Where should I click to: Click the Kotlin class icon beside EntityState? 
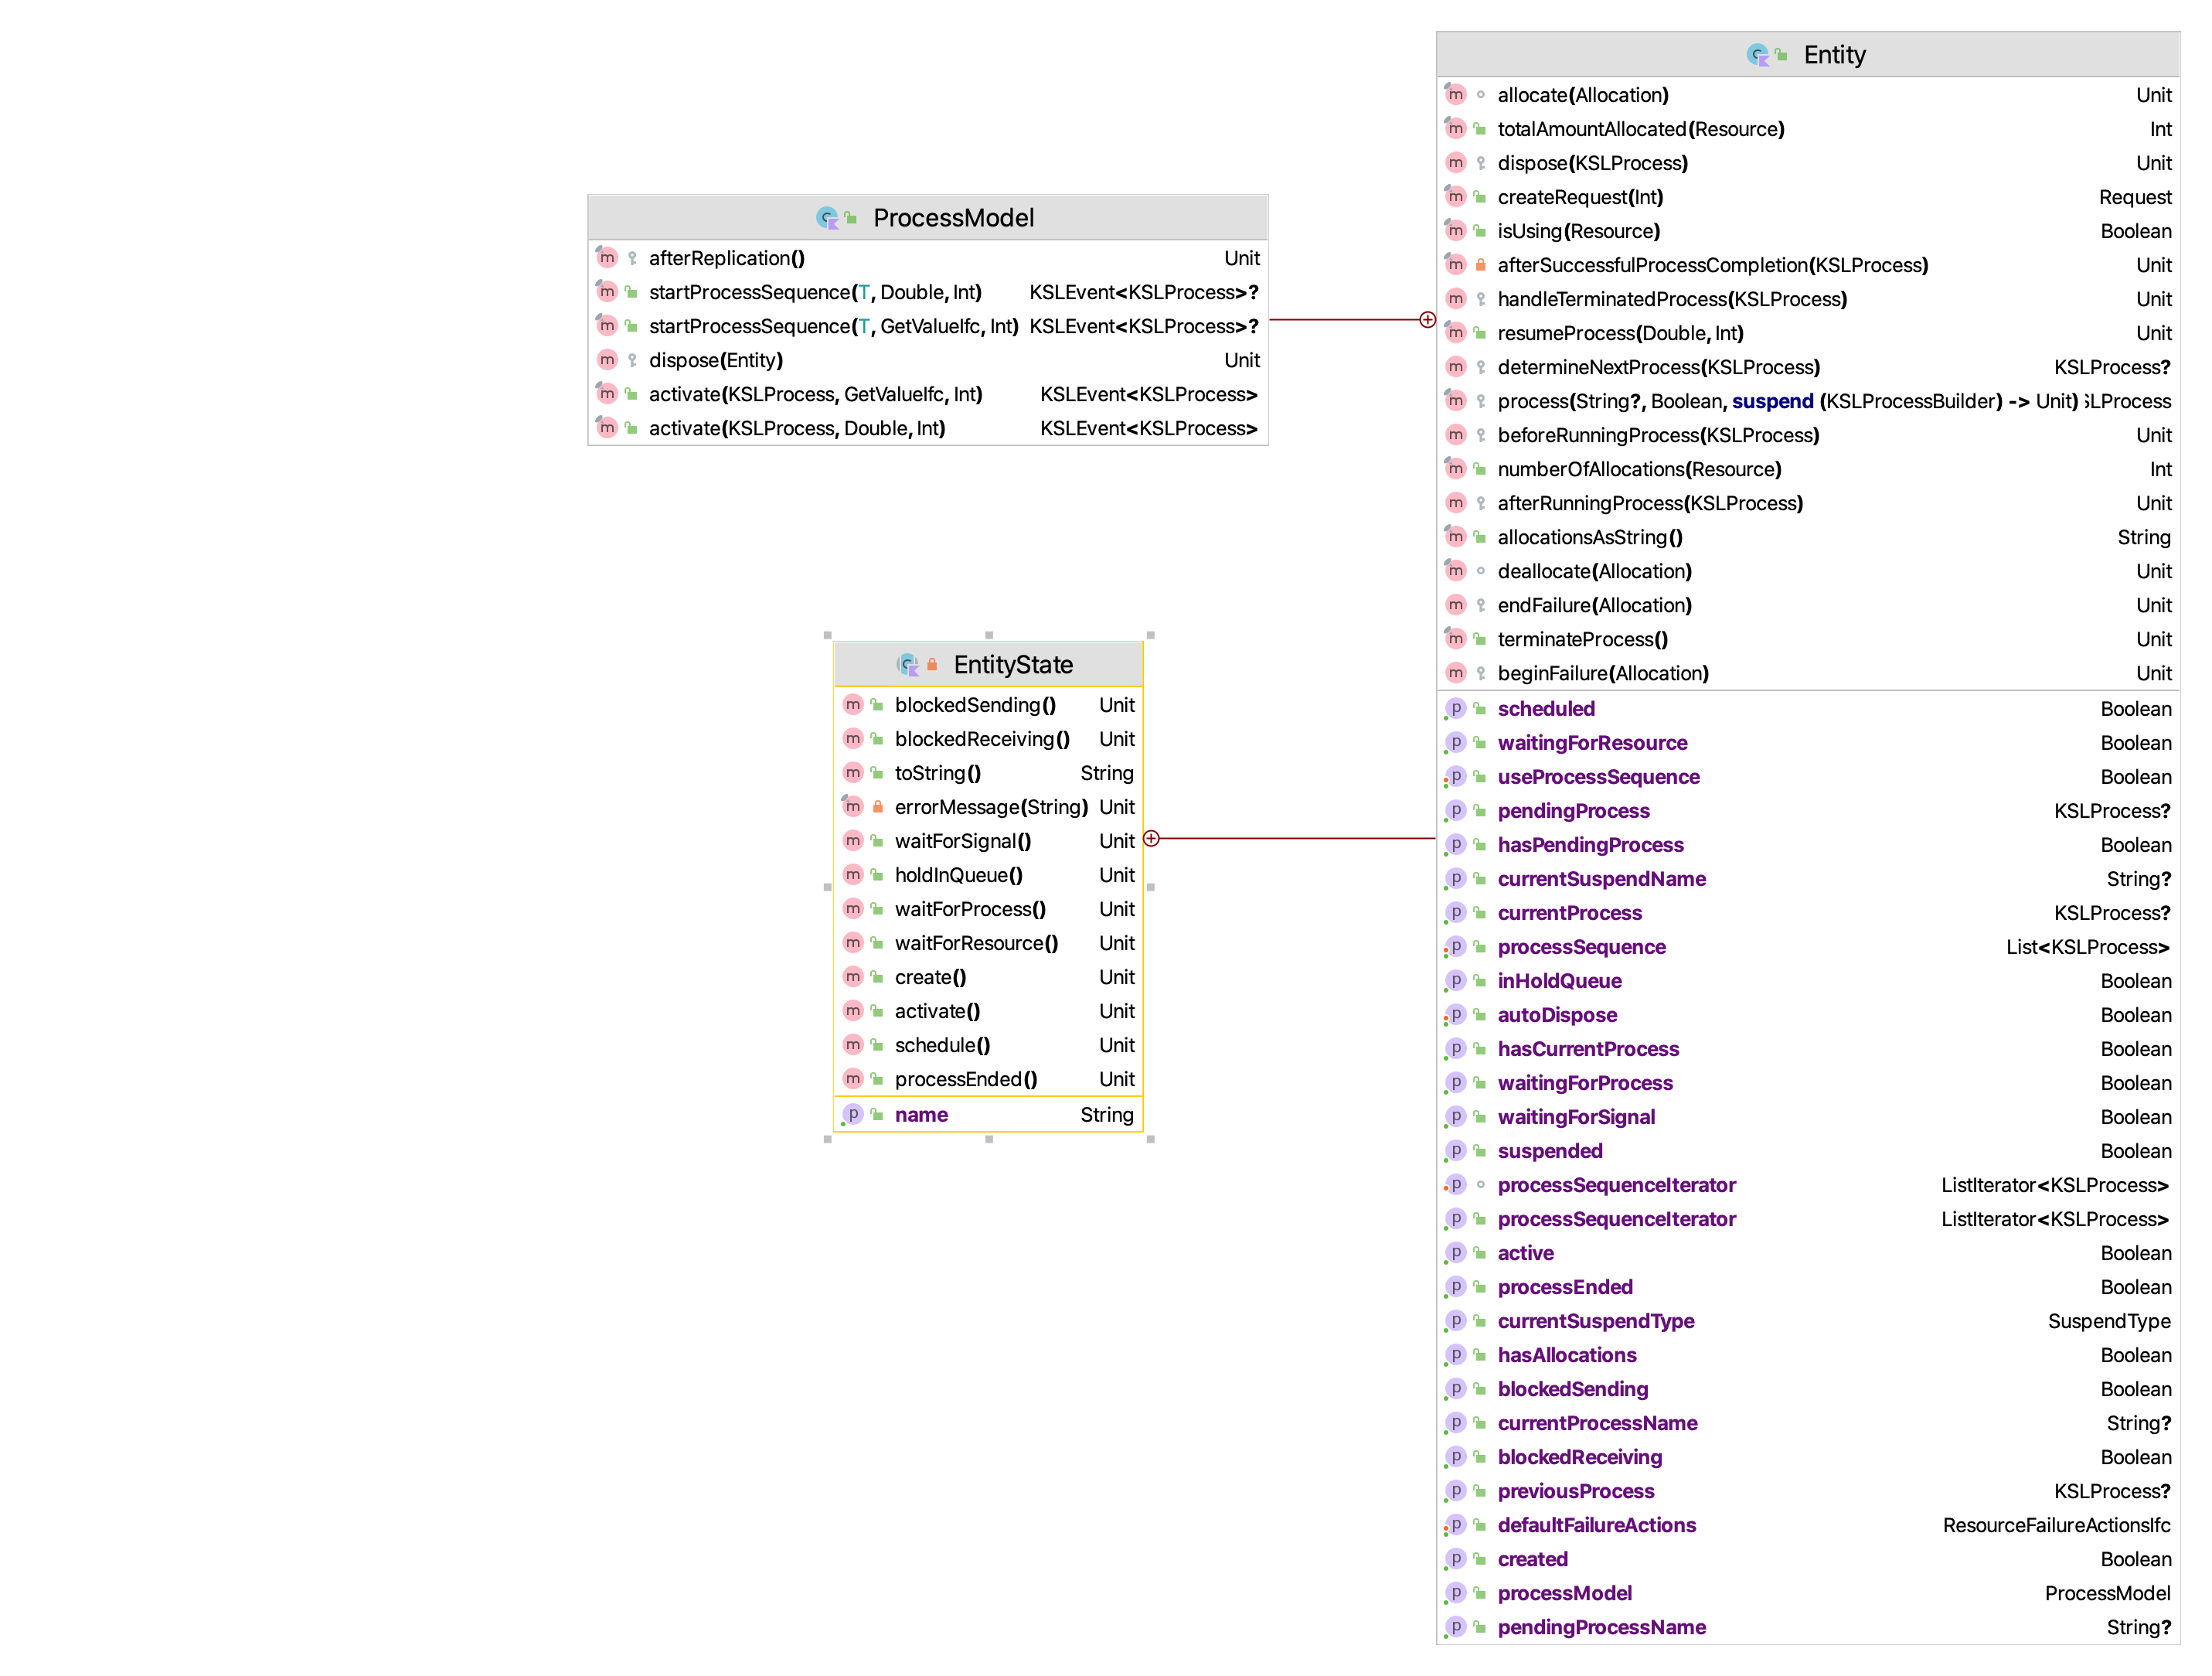(908, 665)
